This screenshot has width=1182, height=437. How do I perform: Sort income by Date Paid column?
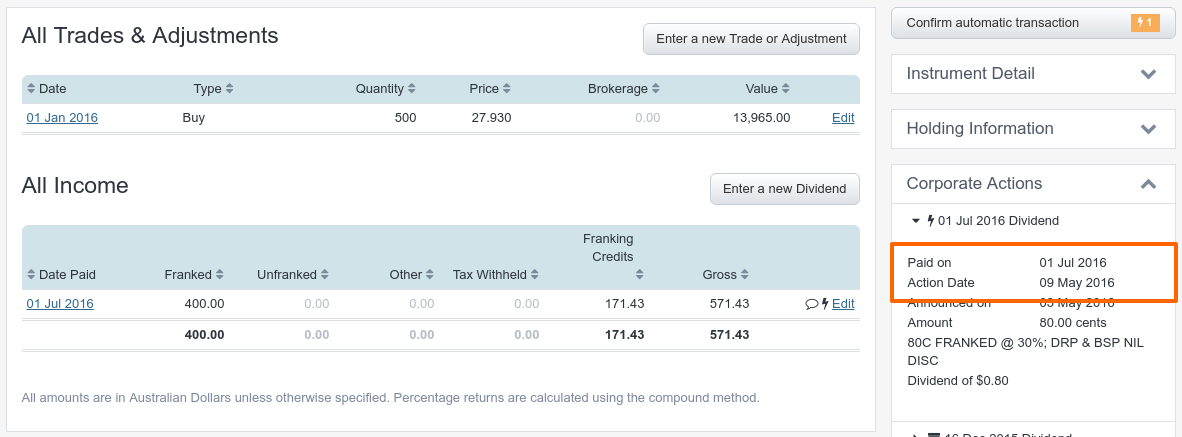point(61,275)
